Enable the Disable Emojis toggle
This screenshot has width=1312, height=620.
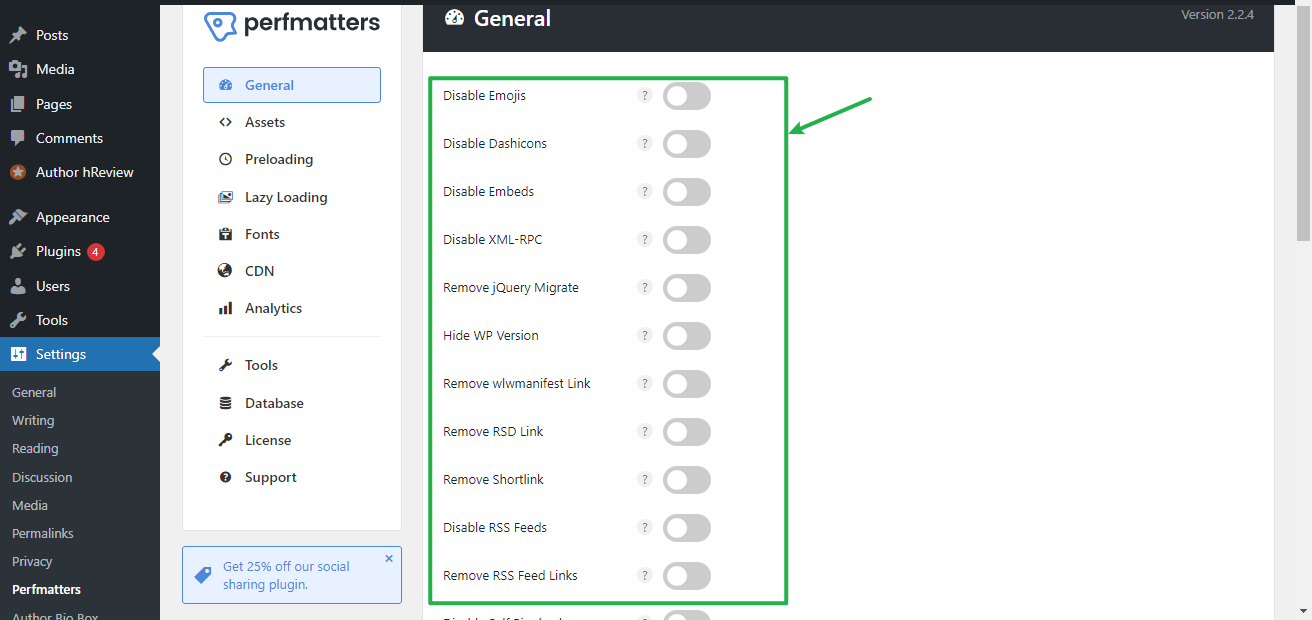pyautogui.click(x=686, y=95)
